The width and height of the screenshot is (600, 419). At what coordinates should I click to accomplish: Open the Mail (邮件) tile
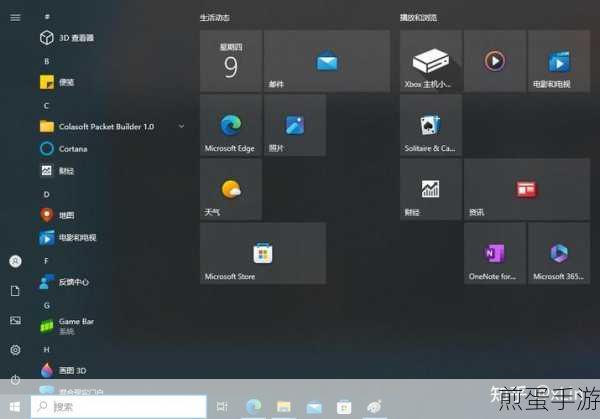327,61
